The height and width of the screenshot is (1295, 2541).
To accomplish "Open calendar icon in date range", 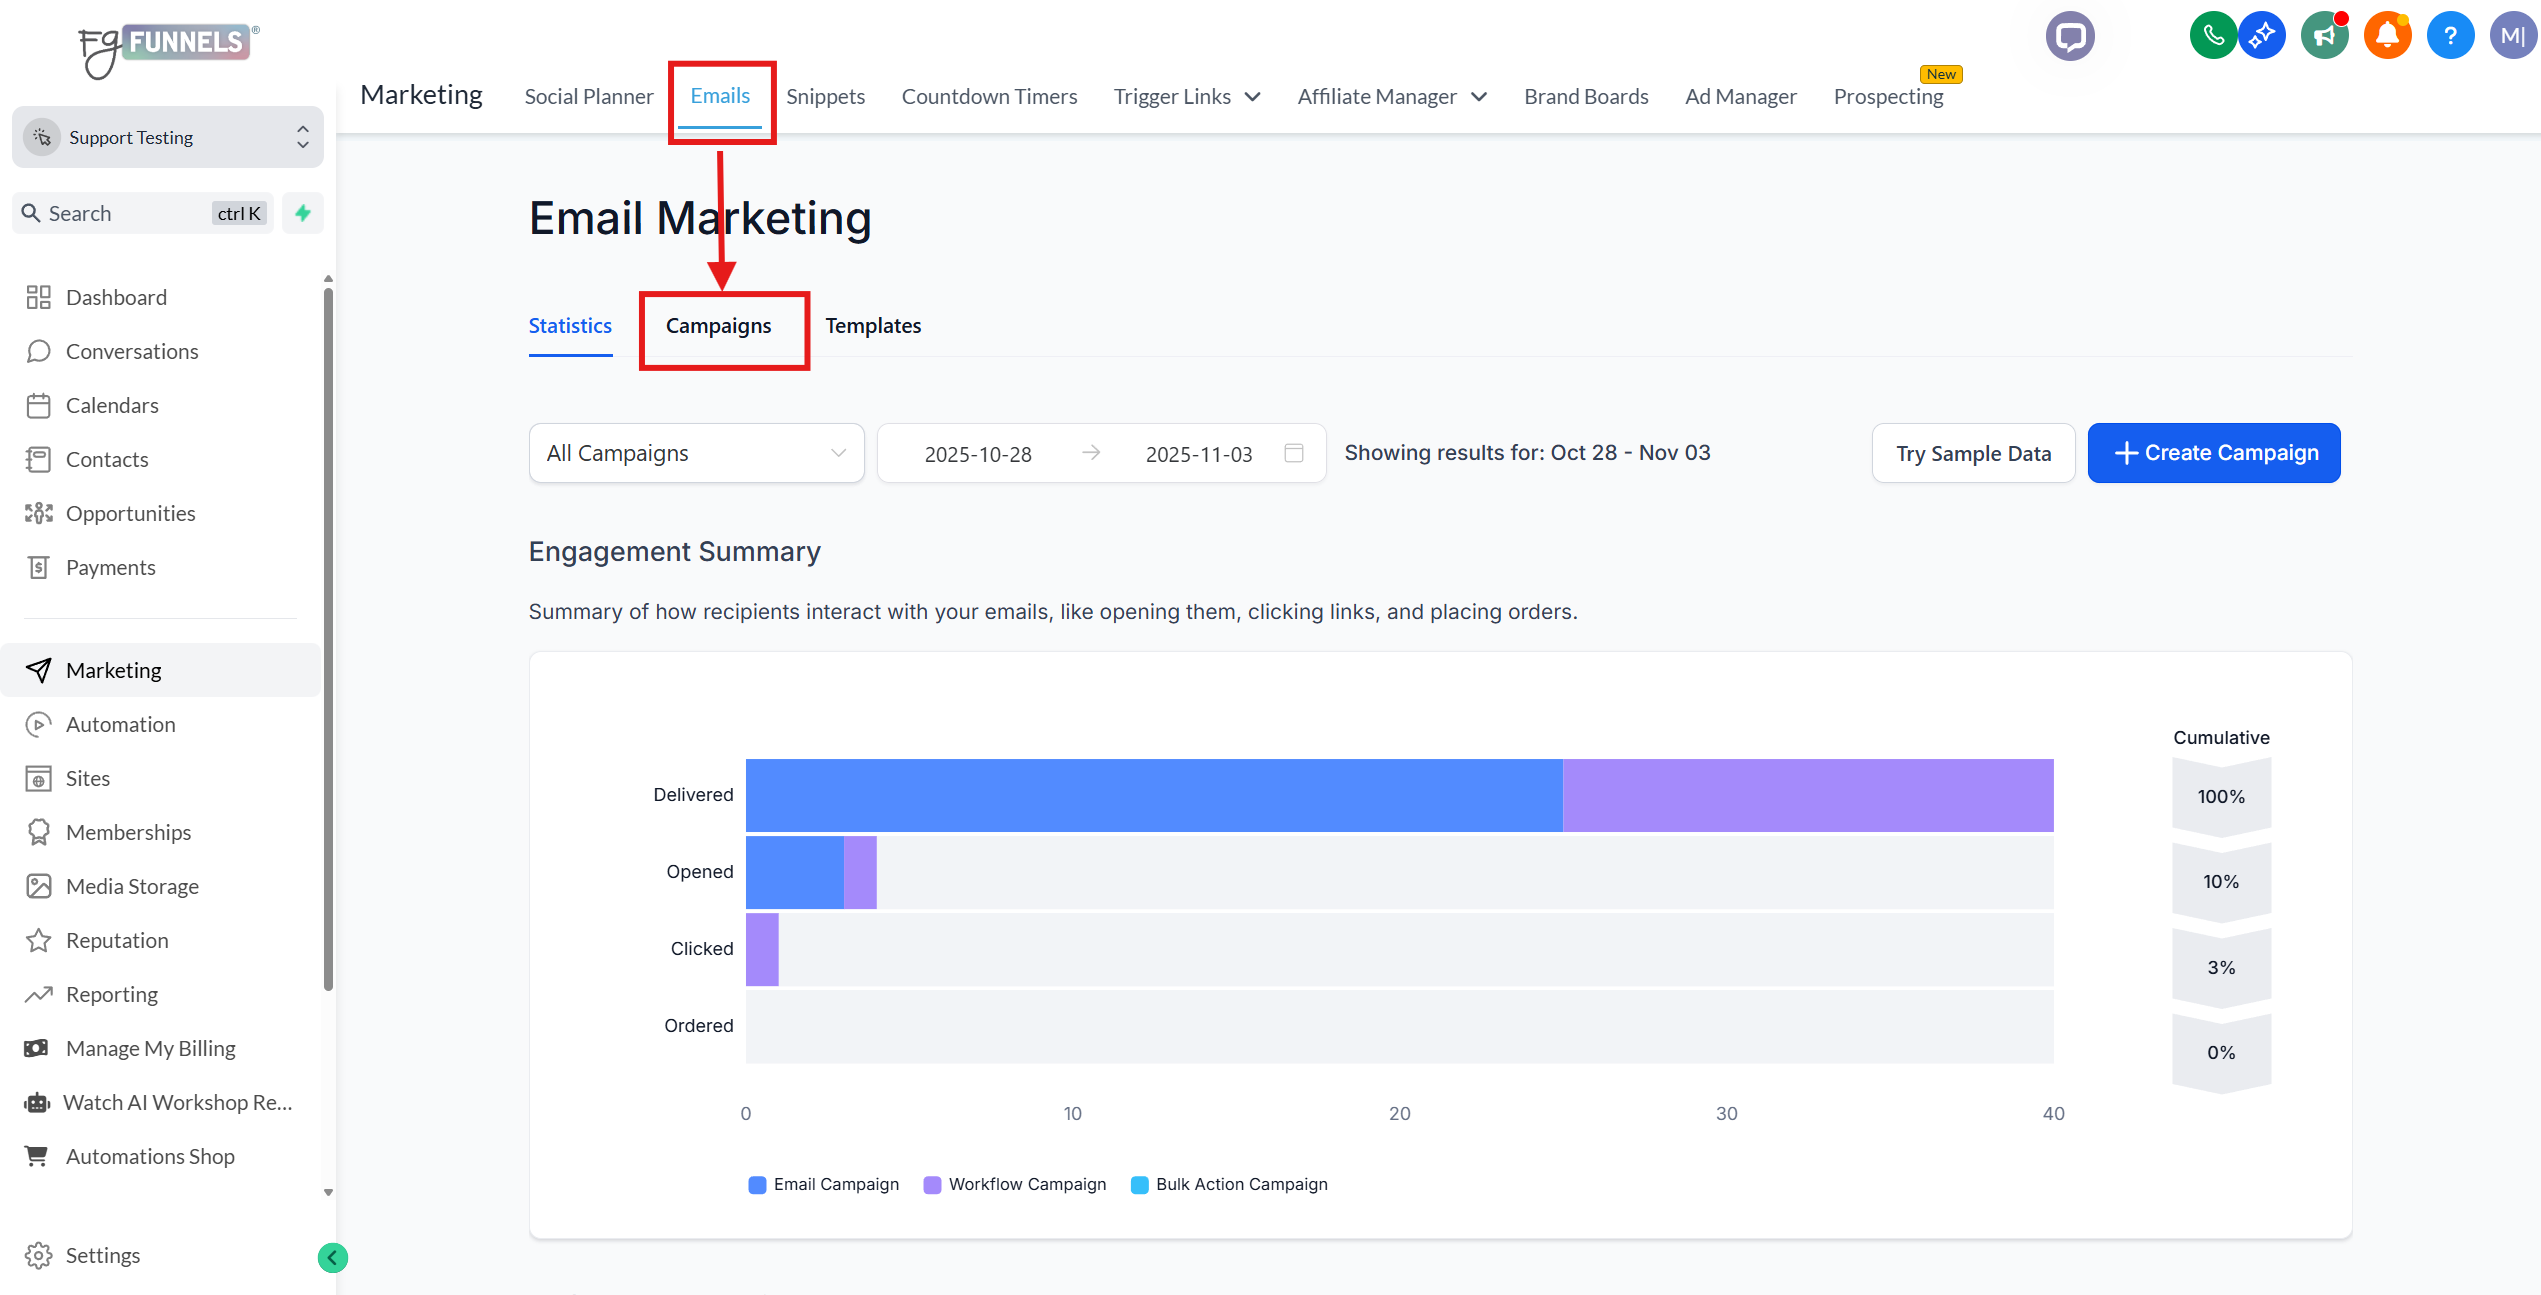I will click(1294, 453).
